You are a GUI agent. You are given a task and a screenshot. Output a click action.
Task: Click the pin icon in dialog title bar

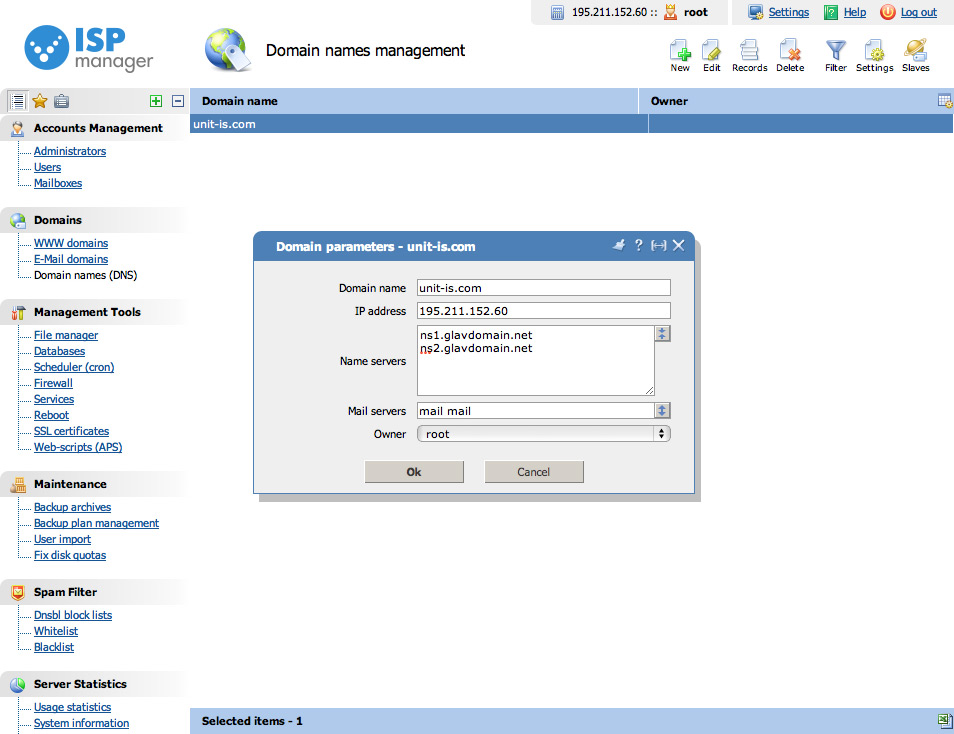coord(619,246)
